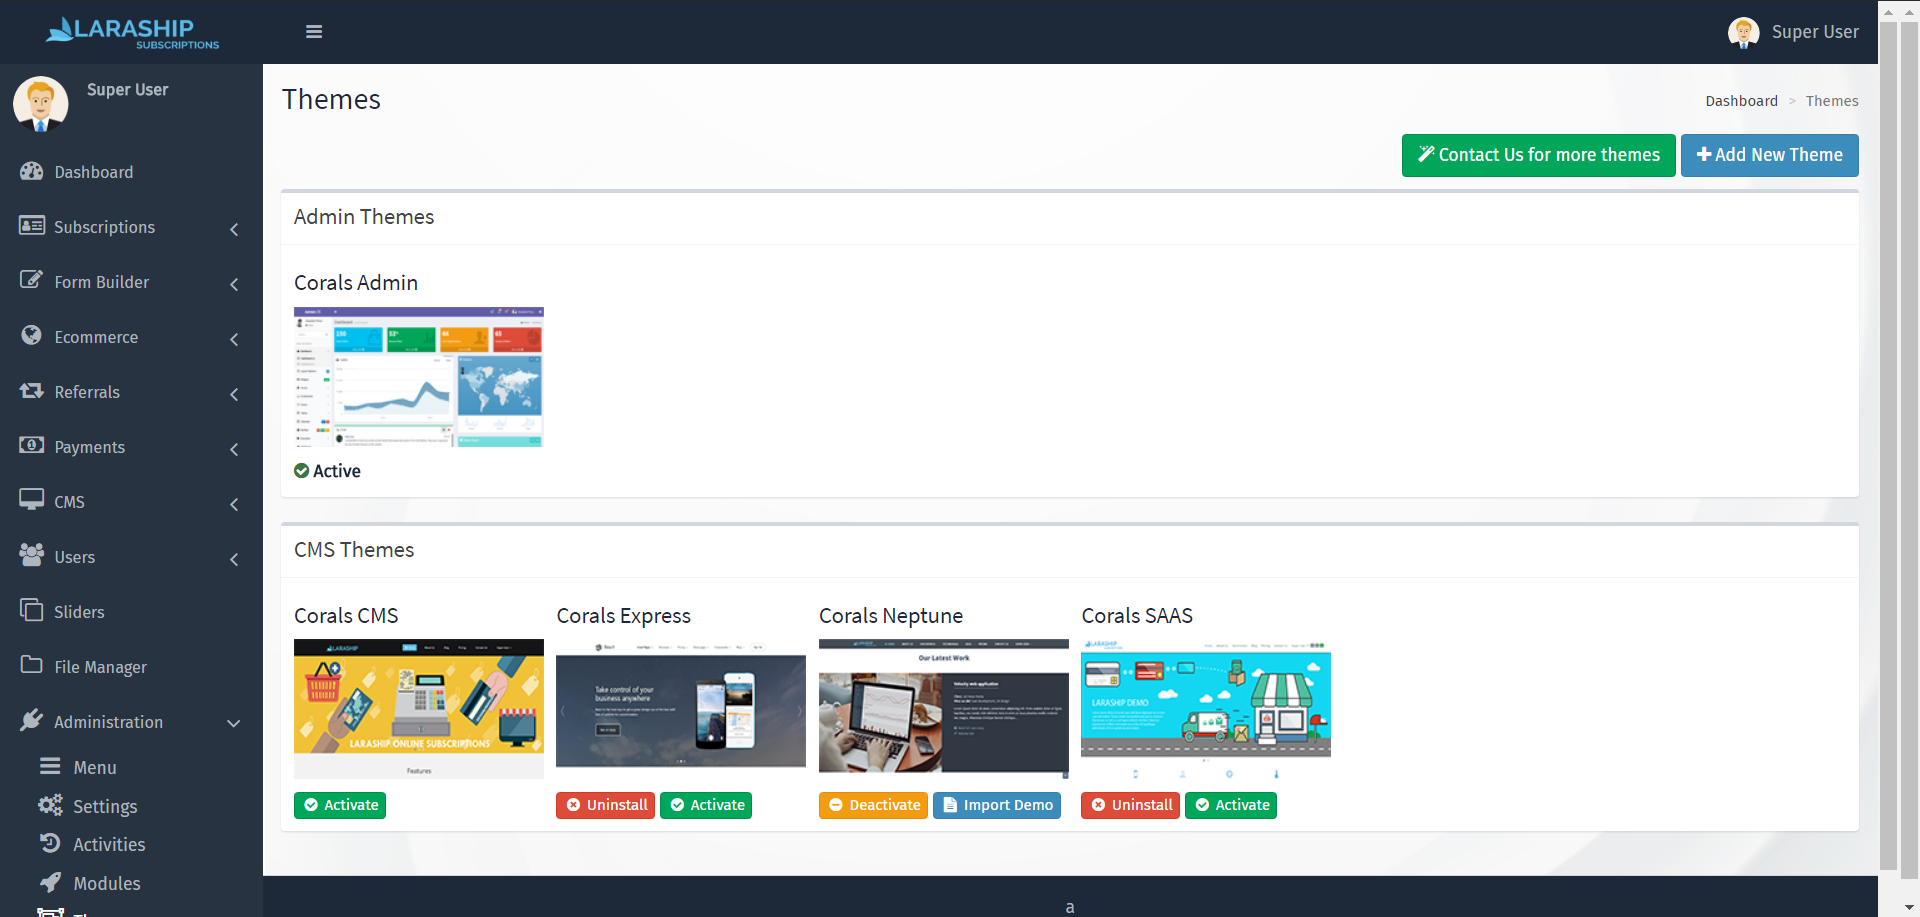Open the Corals Express theme thumbnail
This screenshot has height=917, width=1920.
pos(681,709)
